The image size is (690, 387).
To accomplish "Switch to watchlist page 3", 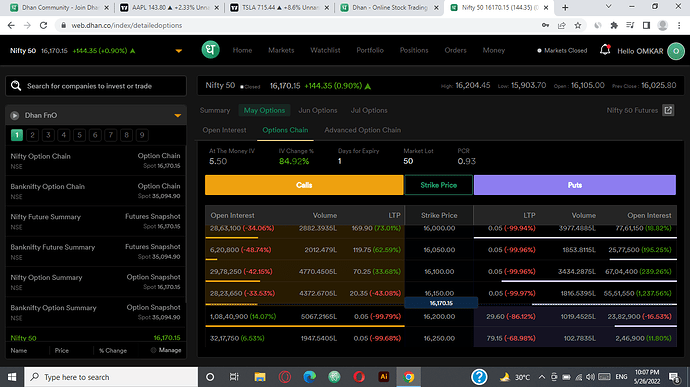I will tap(48, 135).
